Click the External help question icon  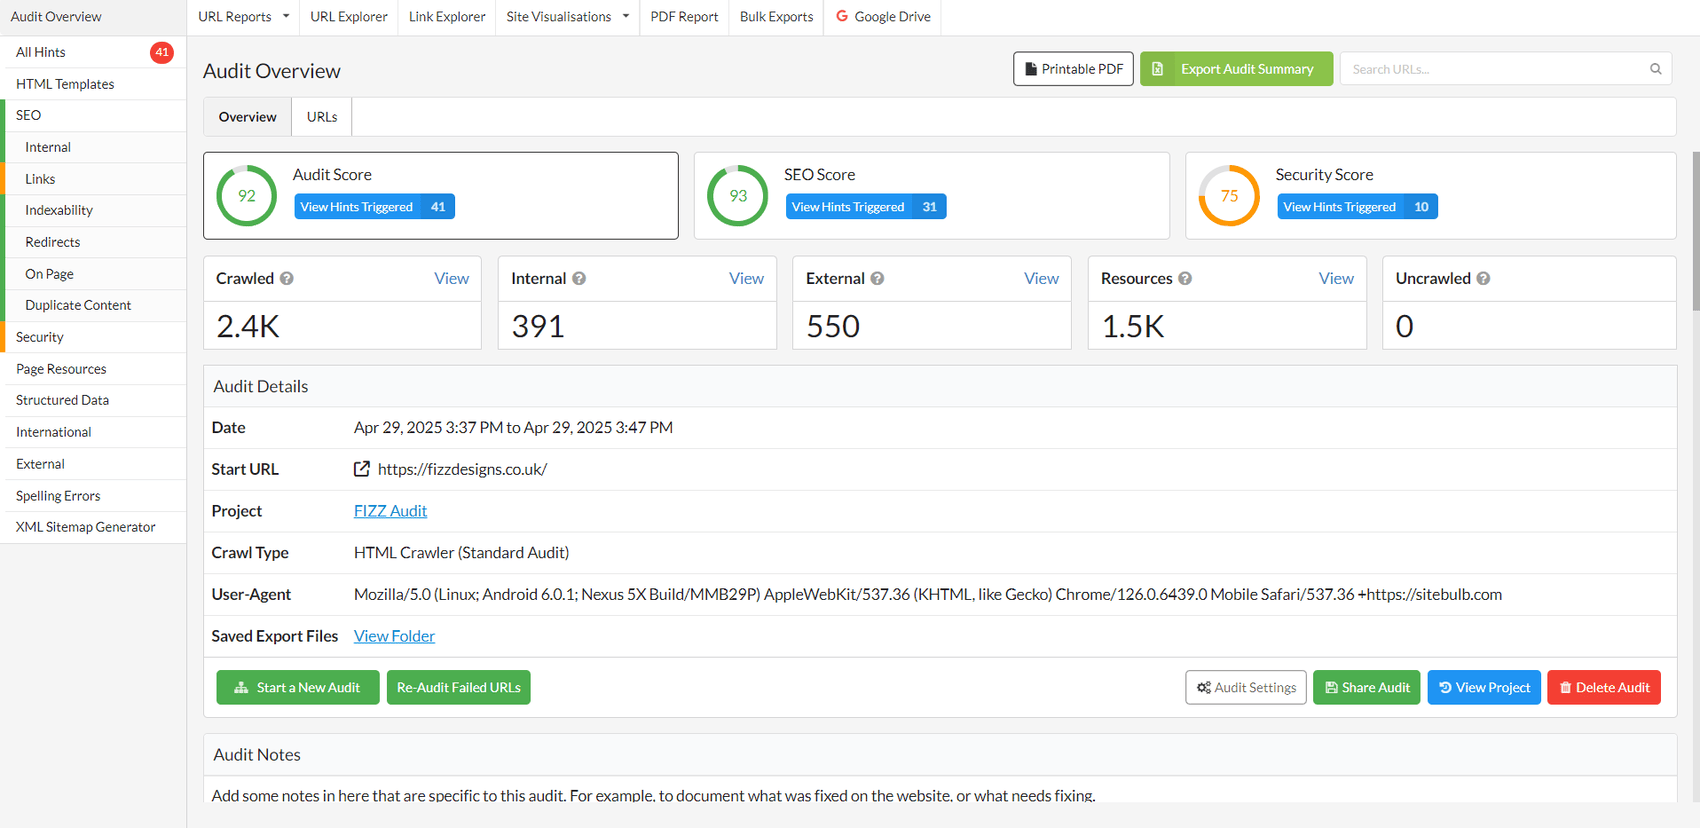[877, 279]
